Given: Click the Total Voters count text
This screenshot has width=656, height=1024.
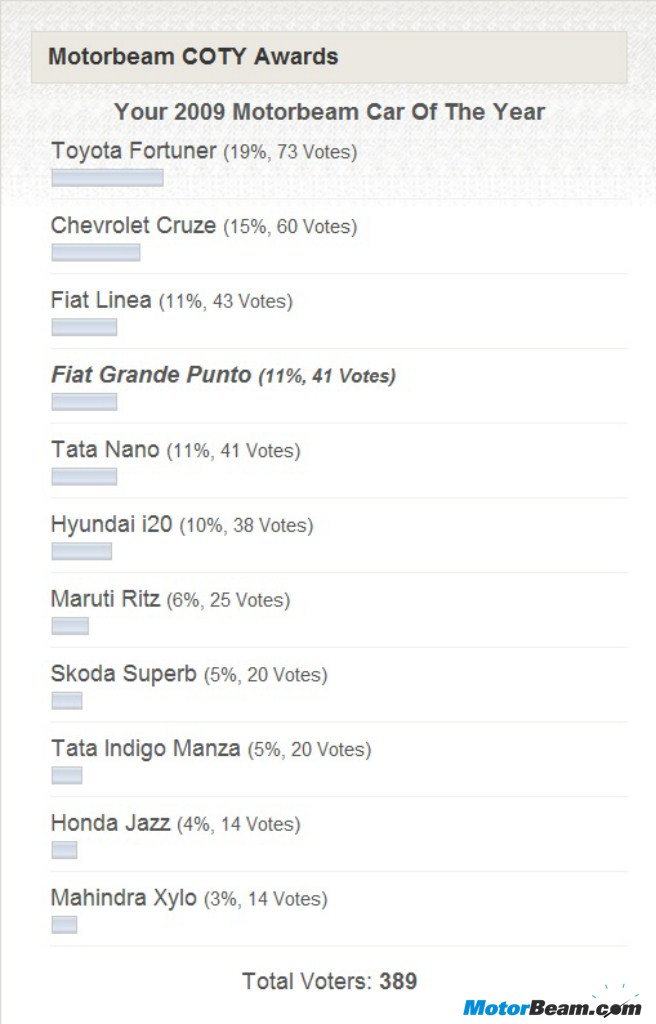Looking at the screenshot, I should tap(329, 981).
